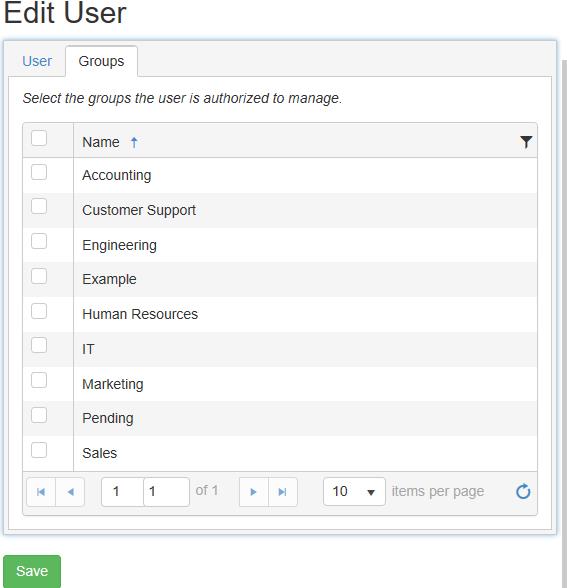
Task: Click the page number input field
Action: tap(145, 492)
